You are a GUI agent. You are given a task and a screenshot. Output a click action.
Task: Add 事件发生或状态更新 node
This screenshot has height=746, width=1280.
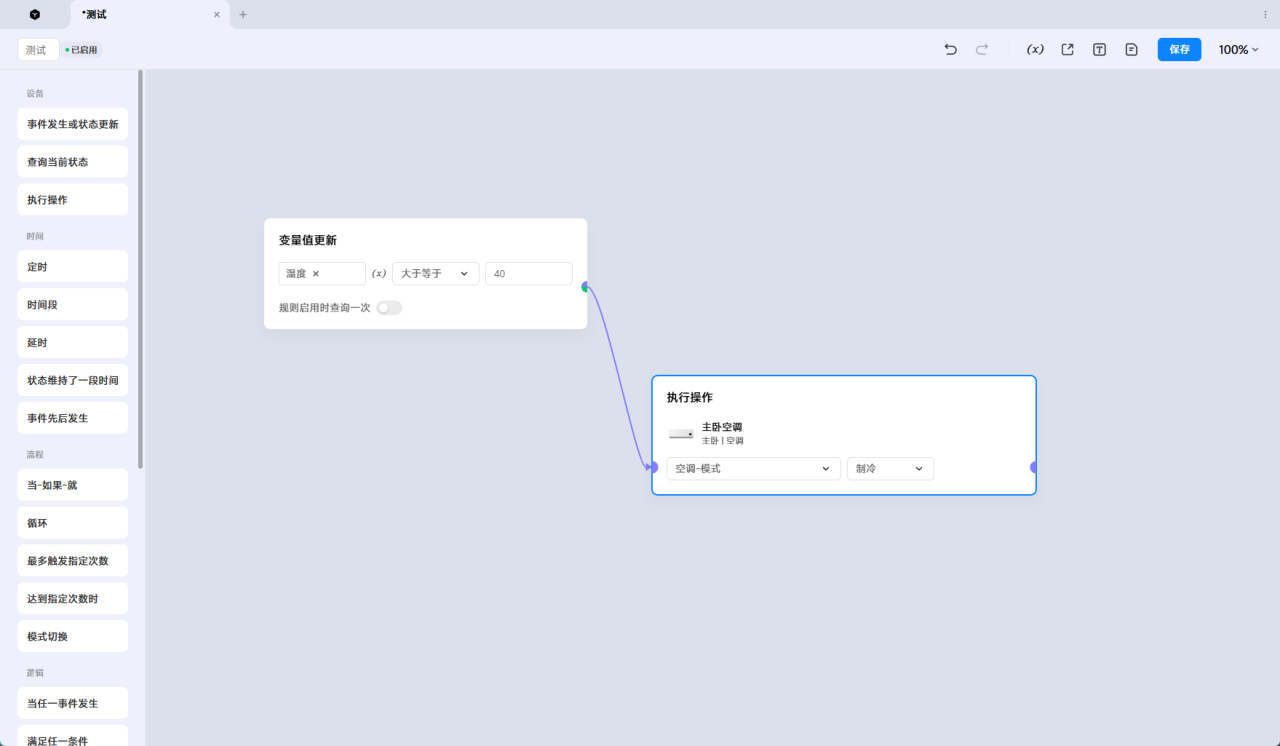pyautogui.click(x=73, y=124)
